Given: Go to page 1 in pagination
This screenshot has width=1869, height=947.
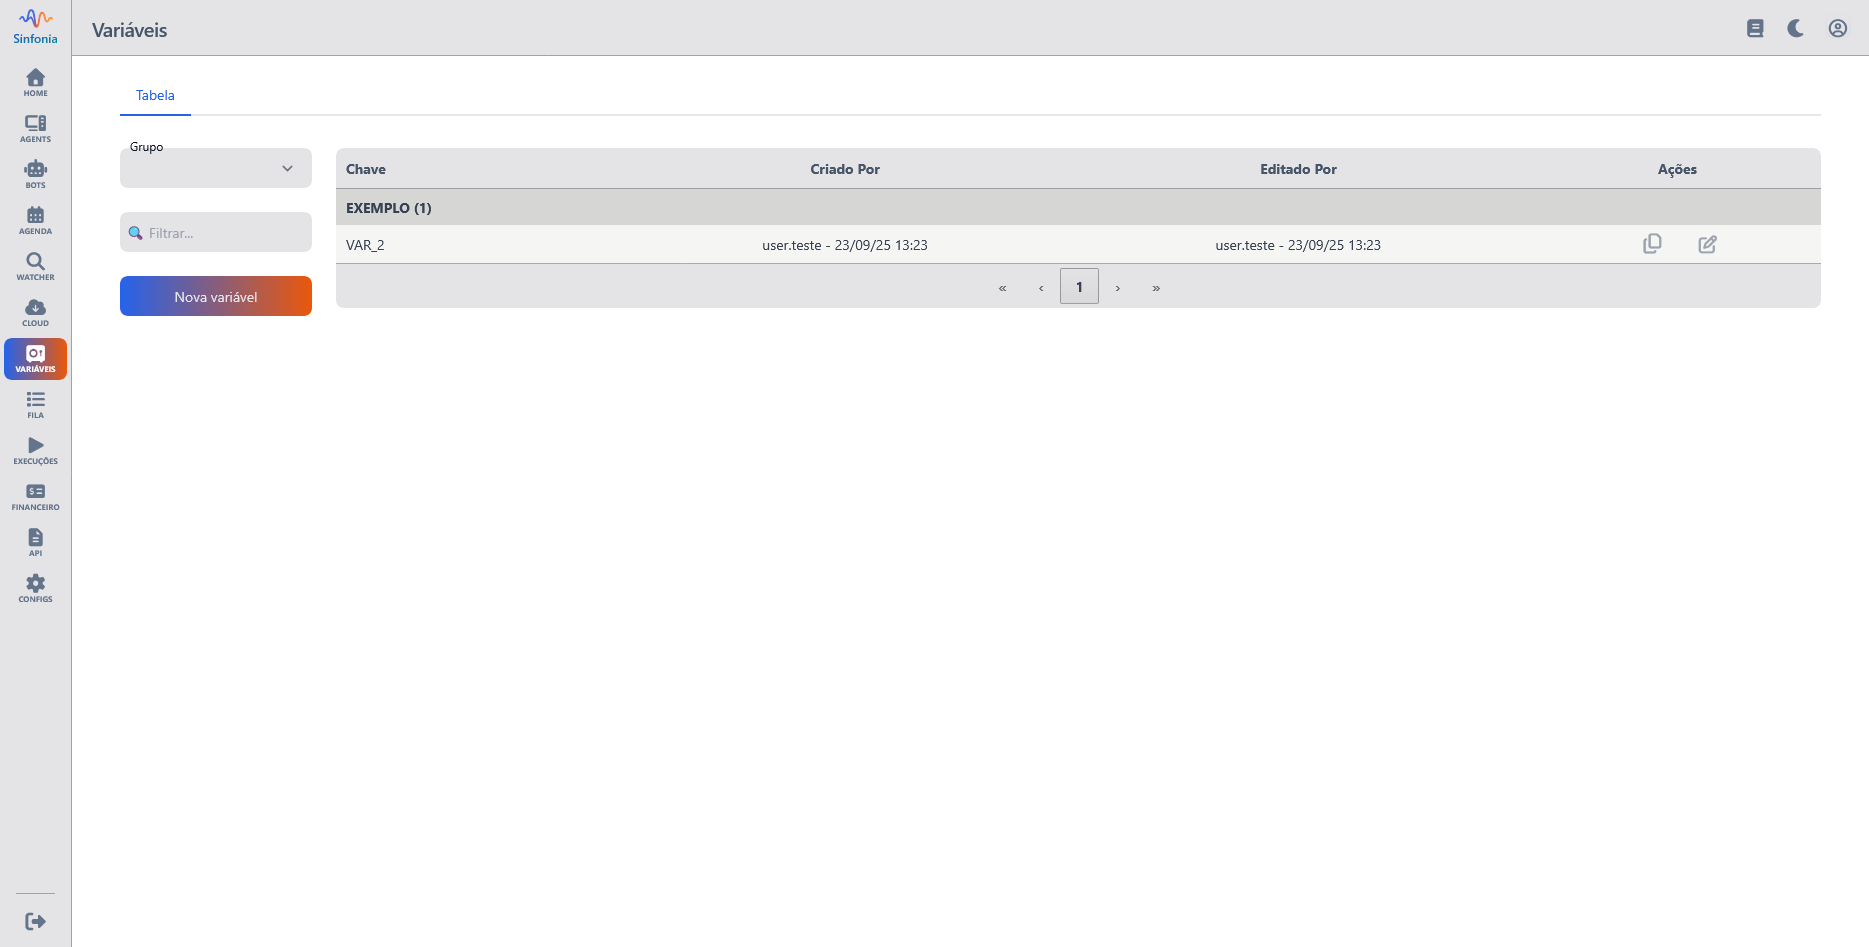Looking at the screenshot, I should tap(1079, 287).
